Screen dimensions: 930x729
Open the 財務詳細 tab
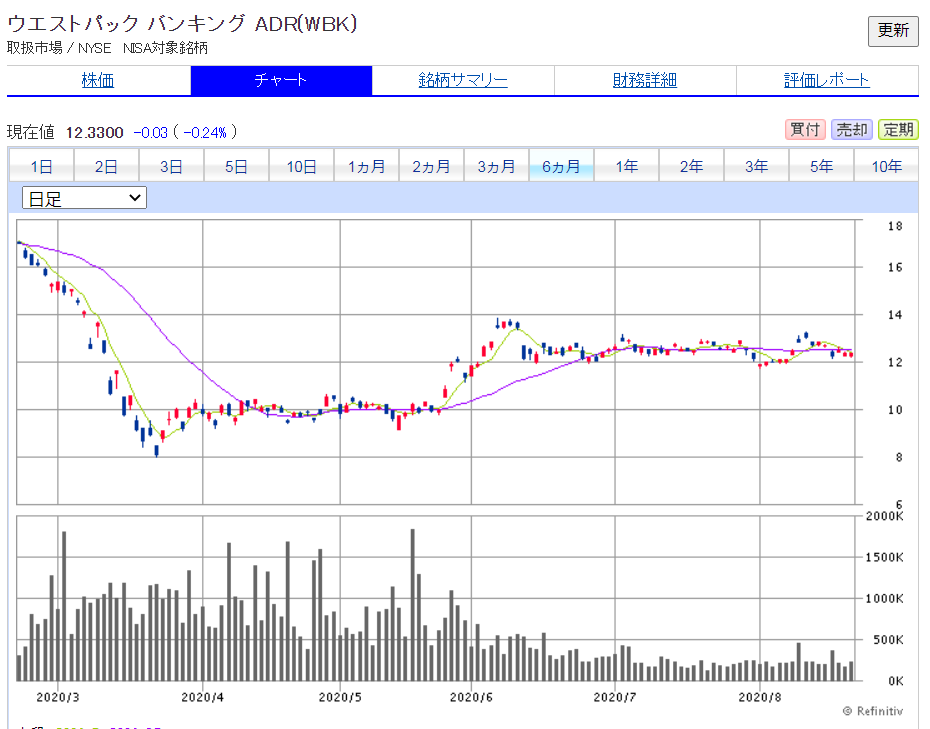click(x=645, y=80)
